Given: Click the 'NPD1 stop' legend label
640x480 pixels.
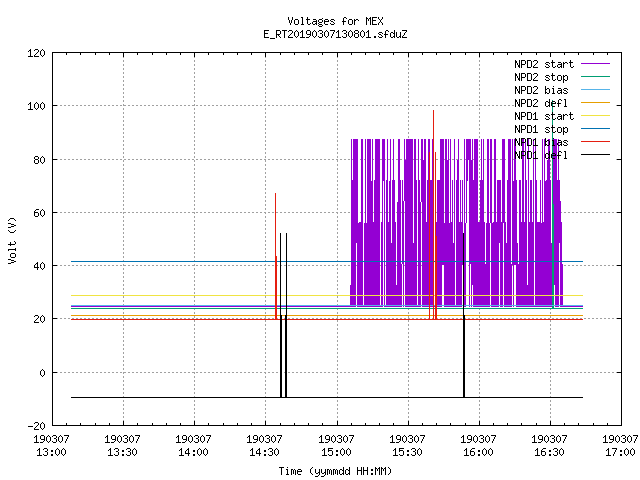Looking at the screenshot, I should [541, 129].
